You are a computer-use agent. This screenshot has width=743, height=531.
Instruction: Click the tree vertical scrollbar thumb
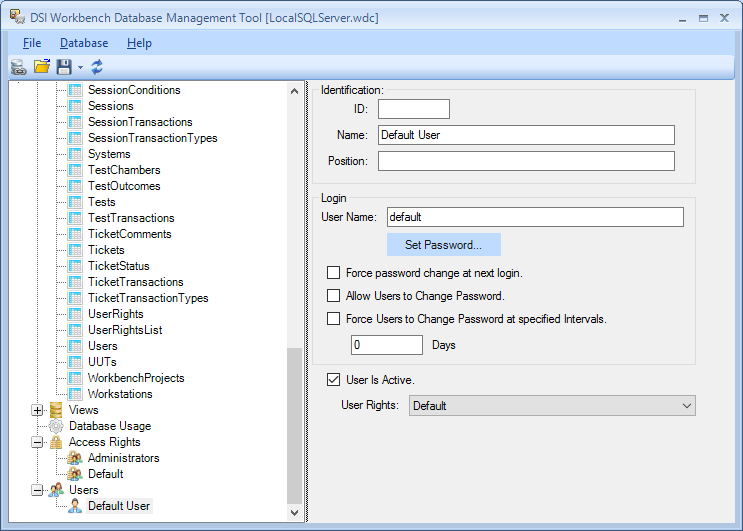tap(294, 426)
